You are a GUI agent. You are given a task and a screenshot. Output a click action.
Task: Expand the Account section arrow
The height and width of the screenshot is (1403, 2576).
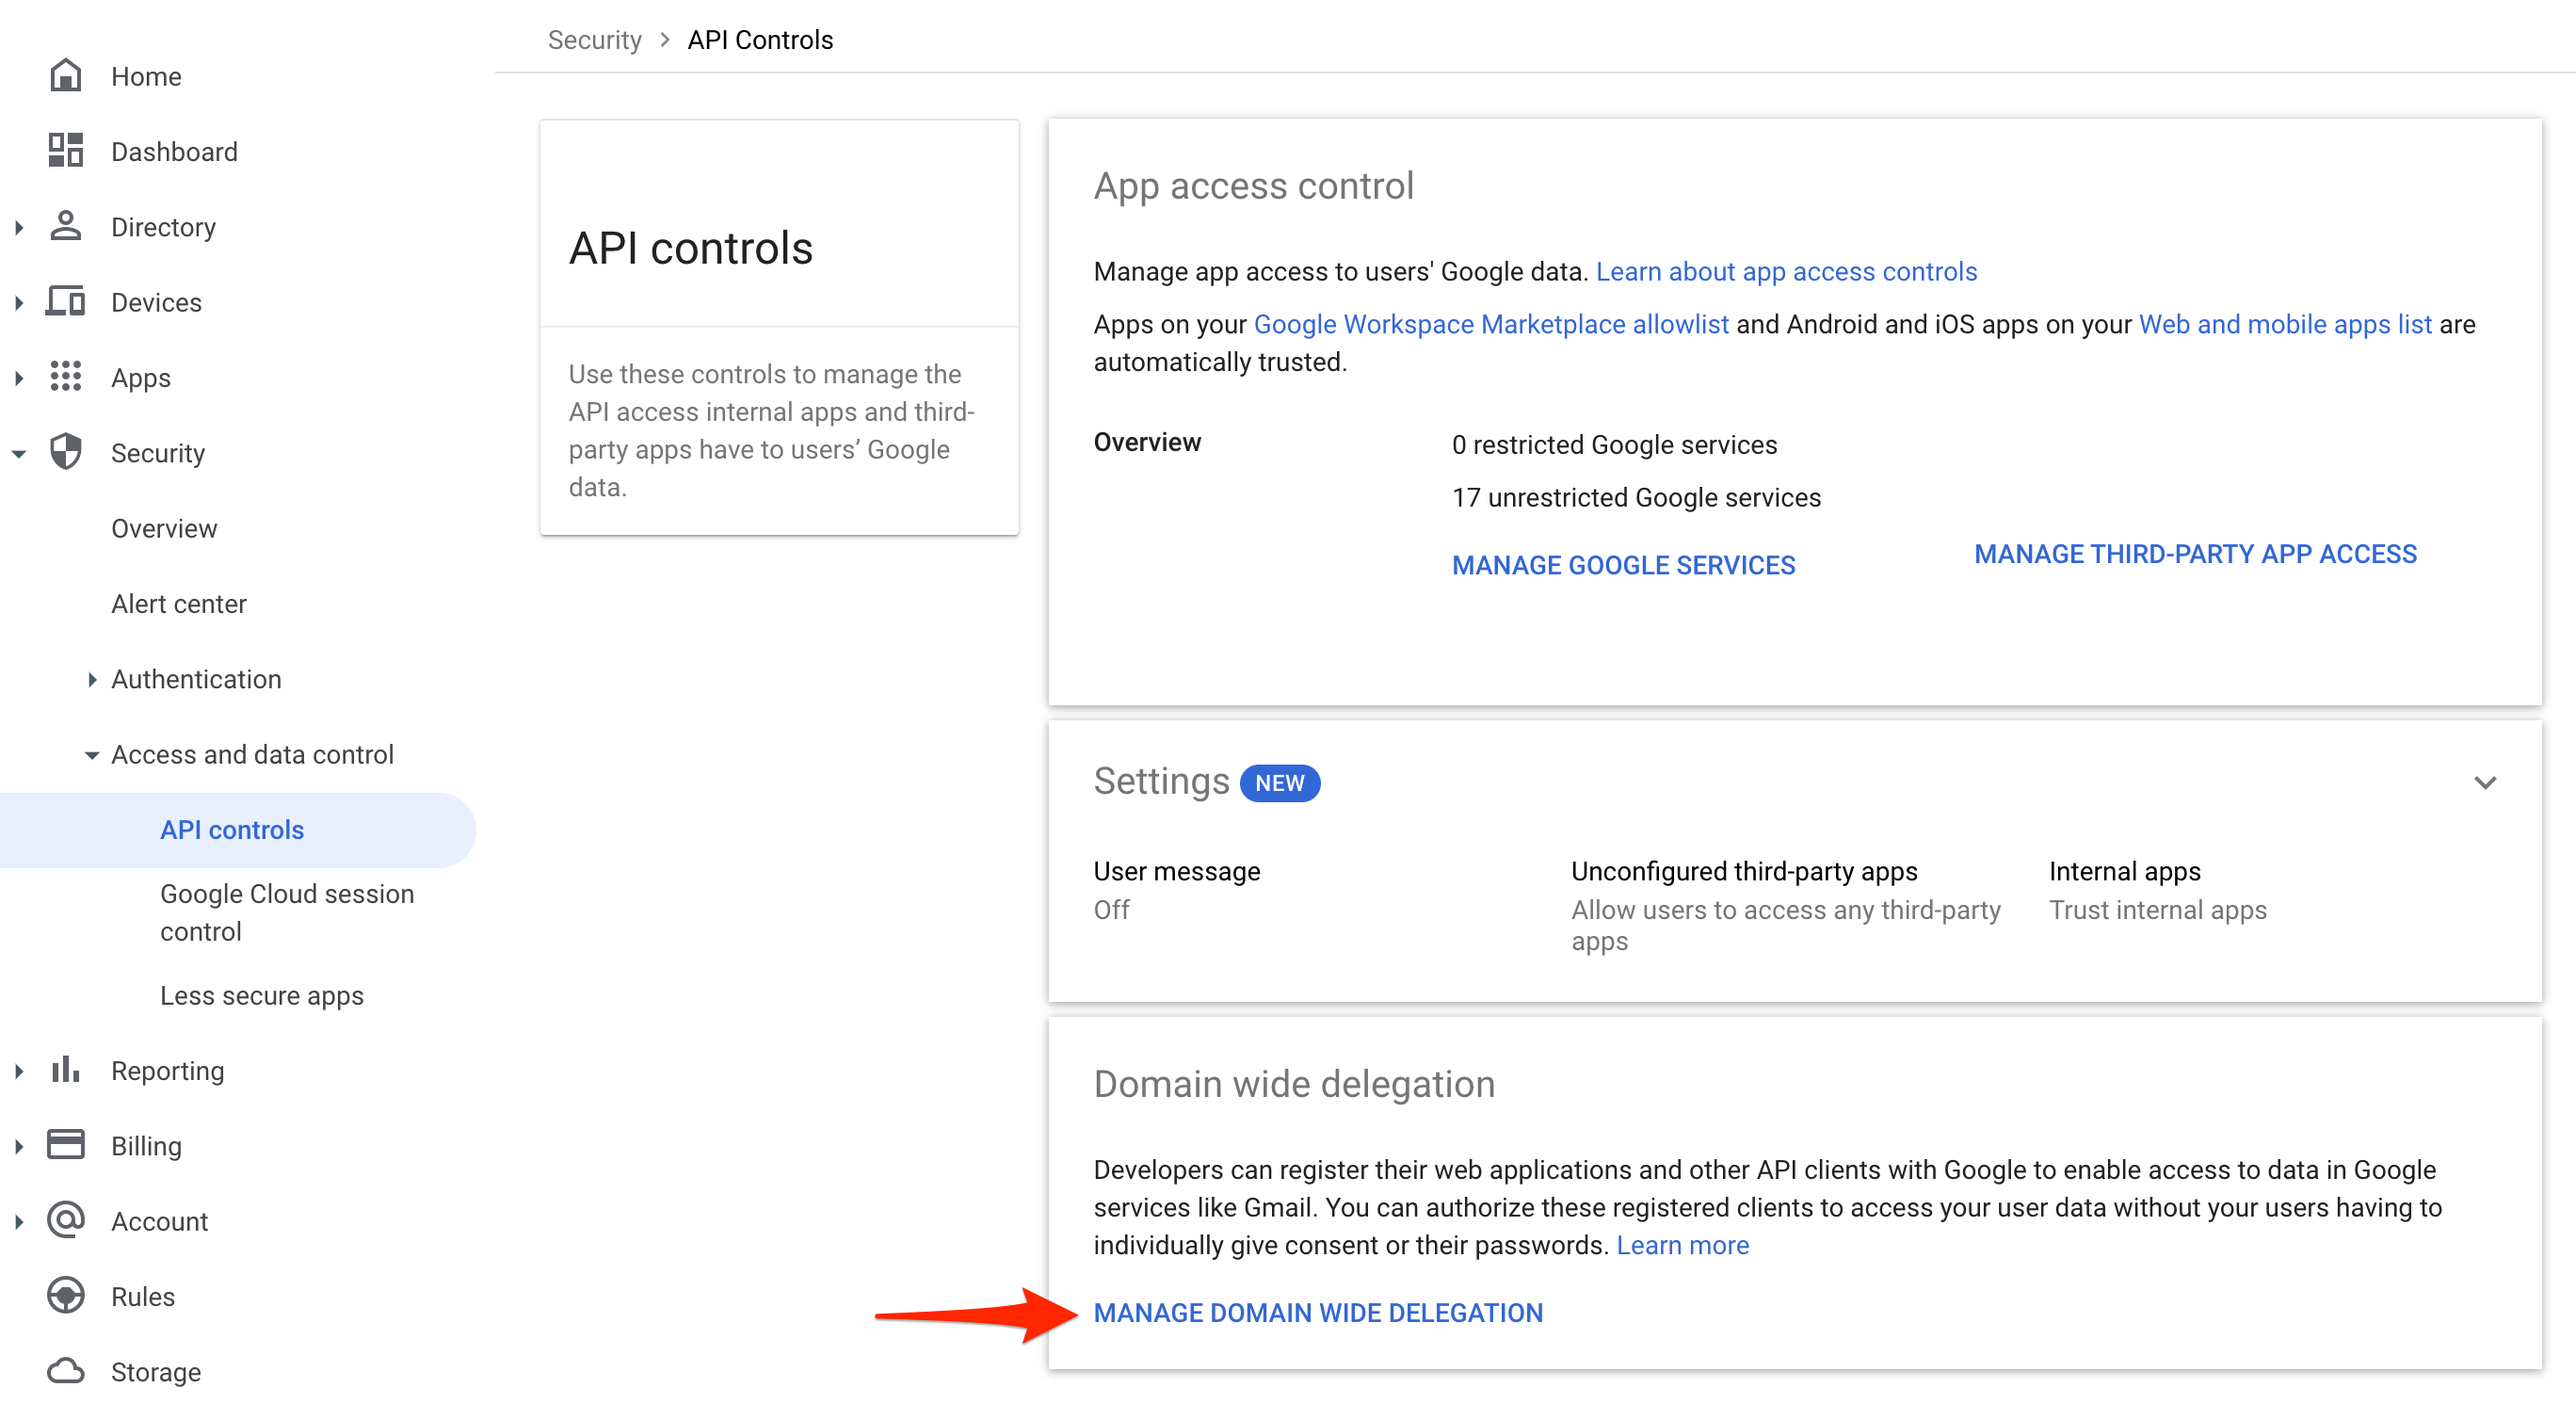tap(19, 1222)
